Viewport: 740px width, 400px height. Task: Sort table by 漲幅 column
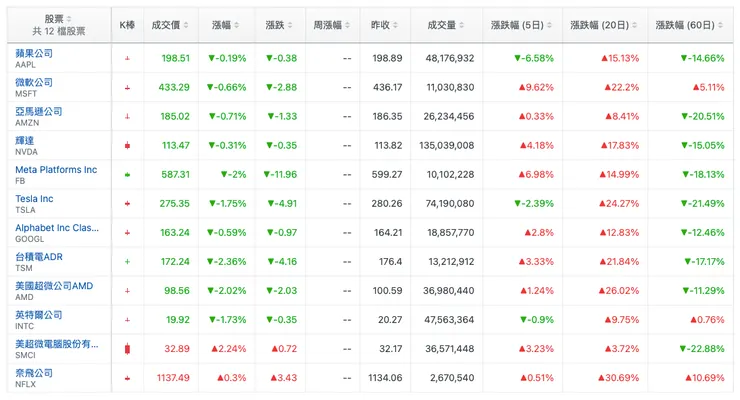(226, 25)
